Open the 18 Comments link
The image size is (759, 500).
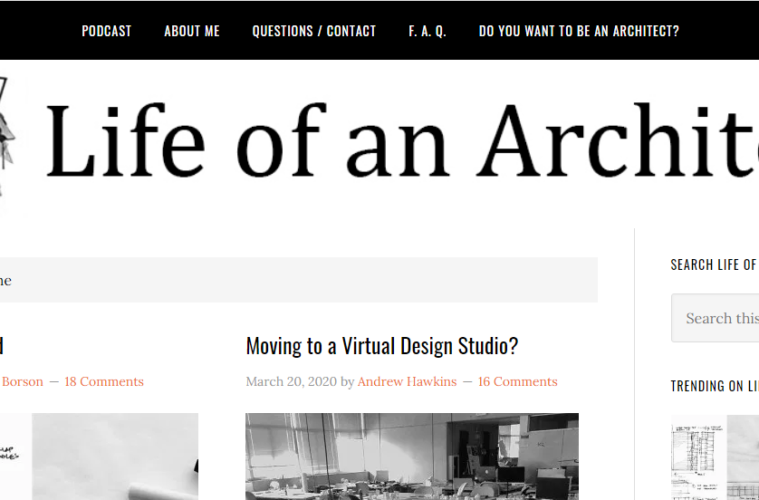[104, 382]
